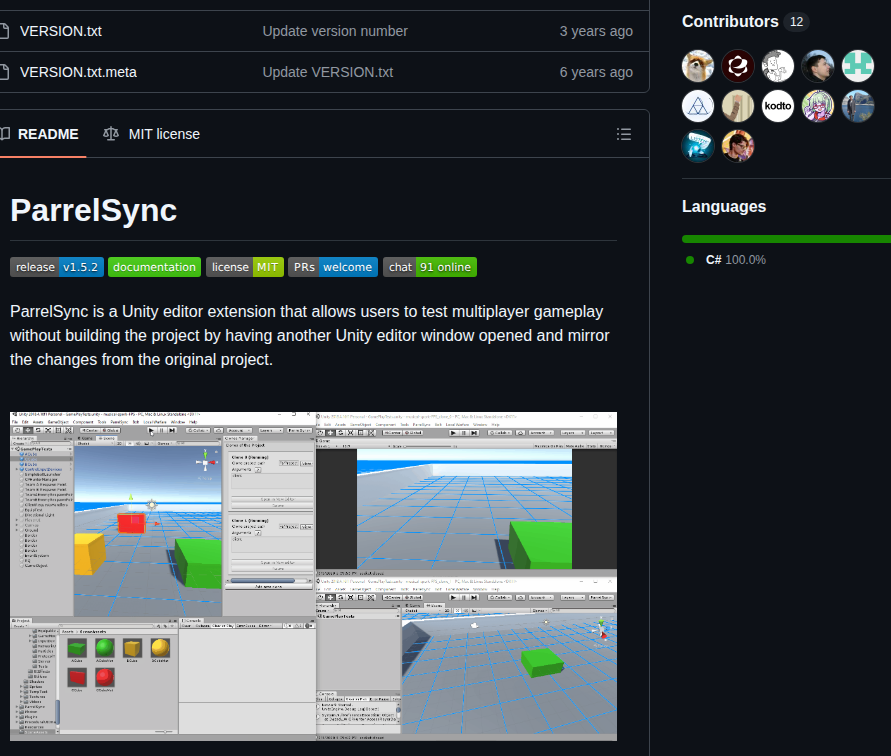The width and height of the screenshot is (891, 756).
Task: Open the VERSION.txt file
Action: pos(61,31)
